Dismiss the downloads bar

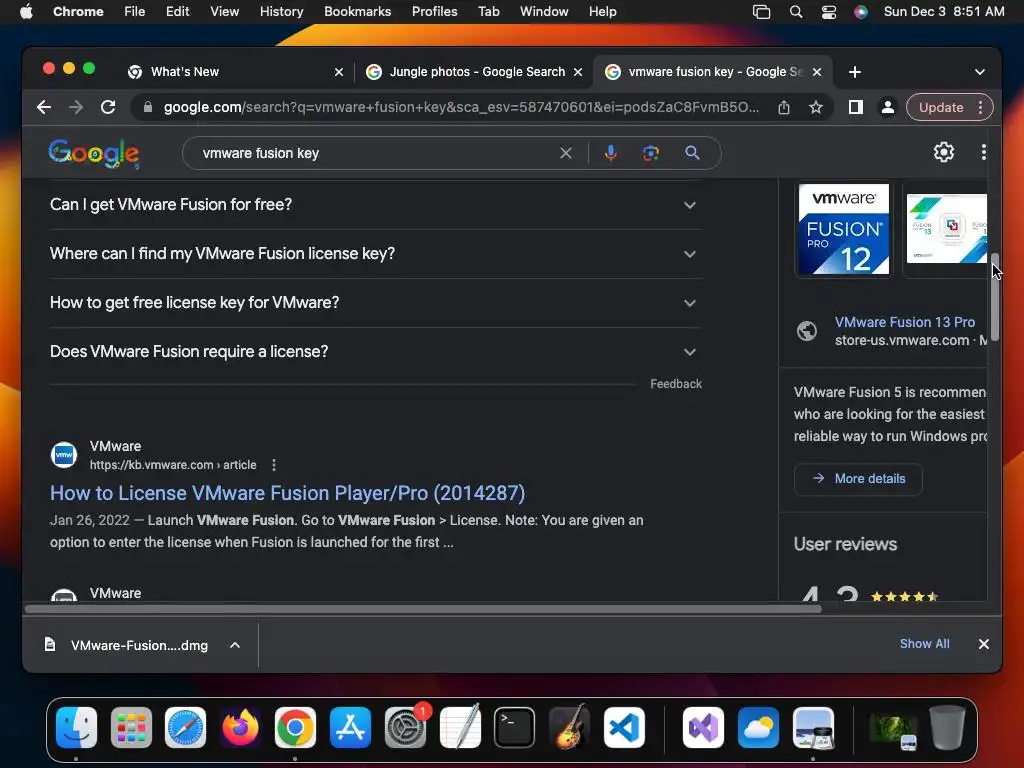coord(984,644)
